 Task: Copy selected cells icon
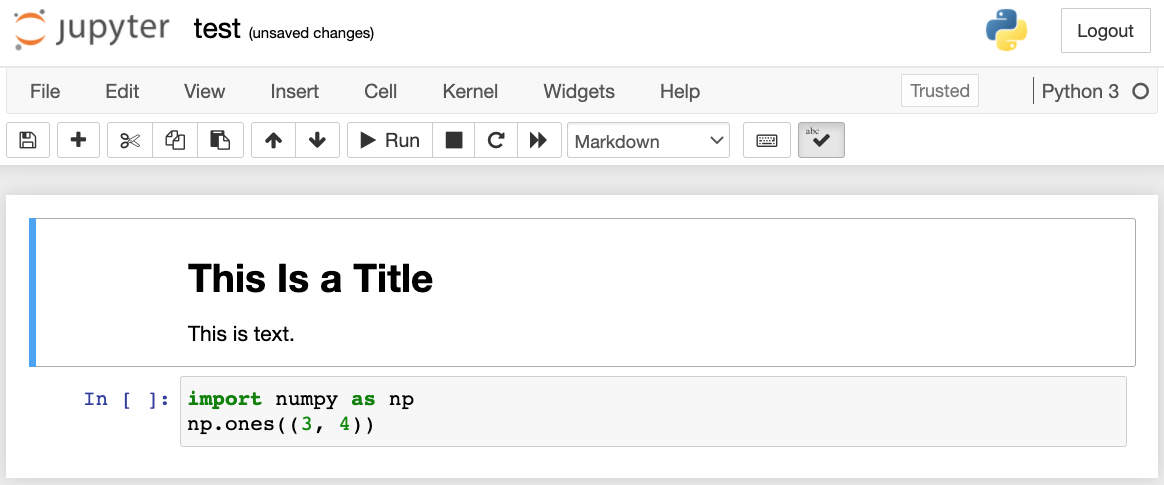pyautogui.click(x=175, y=141)
